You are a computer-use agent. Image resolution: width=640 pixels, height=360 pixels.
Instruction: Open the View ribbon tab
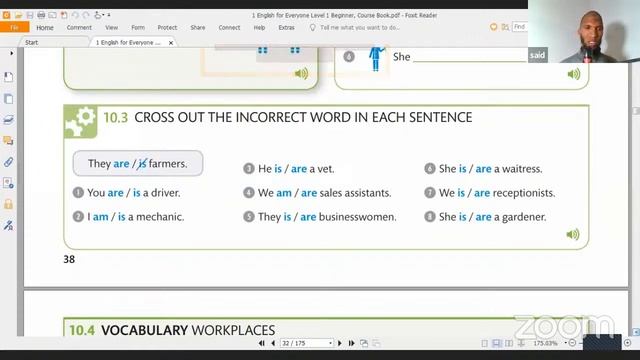[111, 28]
